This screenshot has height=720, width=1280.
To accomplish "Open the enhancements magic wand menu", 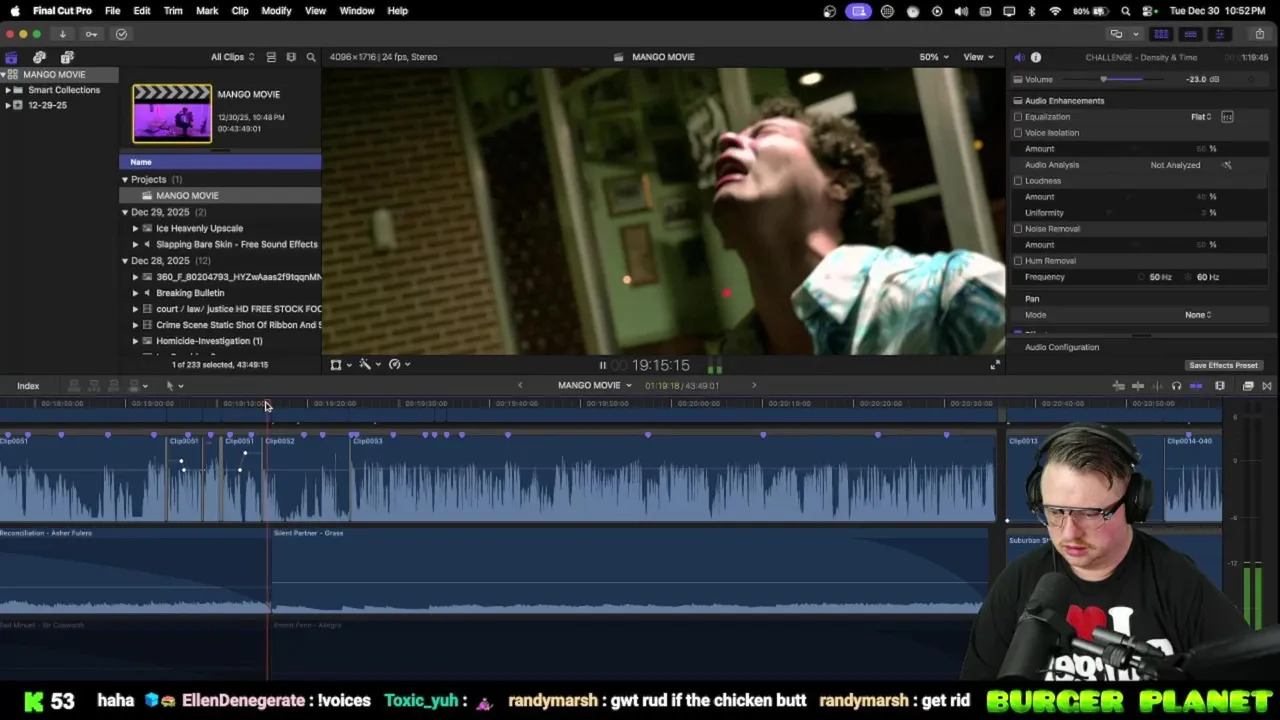I will pos(370,365).
